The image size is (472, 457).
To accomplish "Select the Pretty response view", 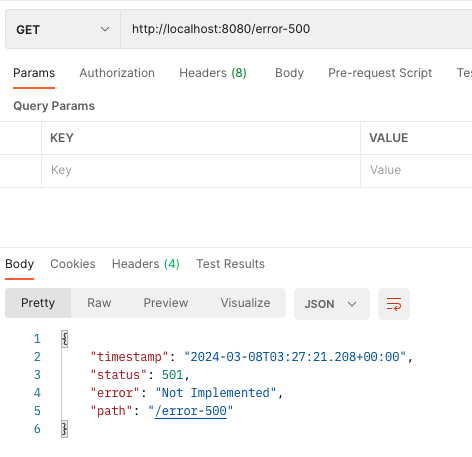I will (38, 303).
